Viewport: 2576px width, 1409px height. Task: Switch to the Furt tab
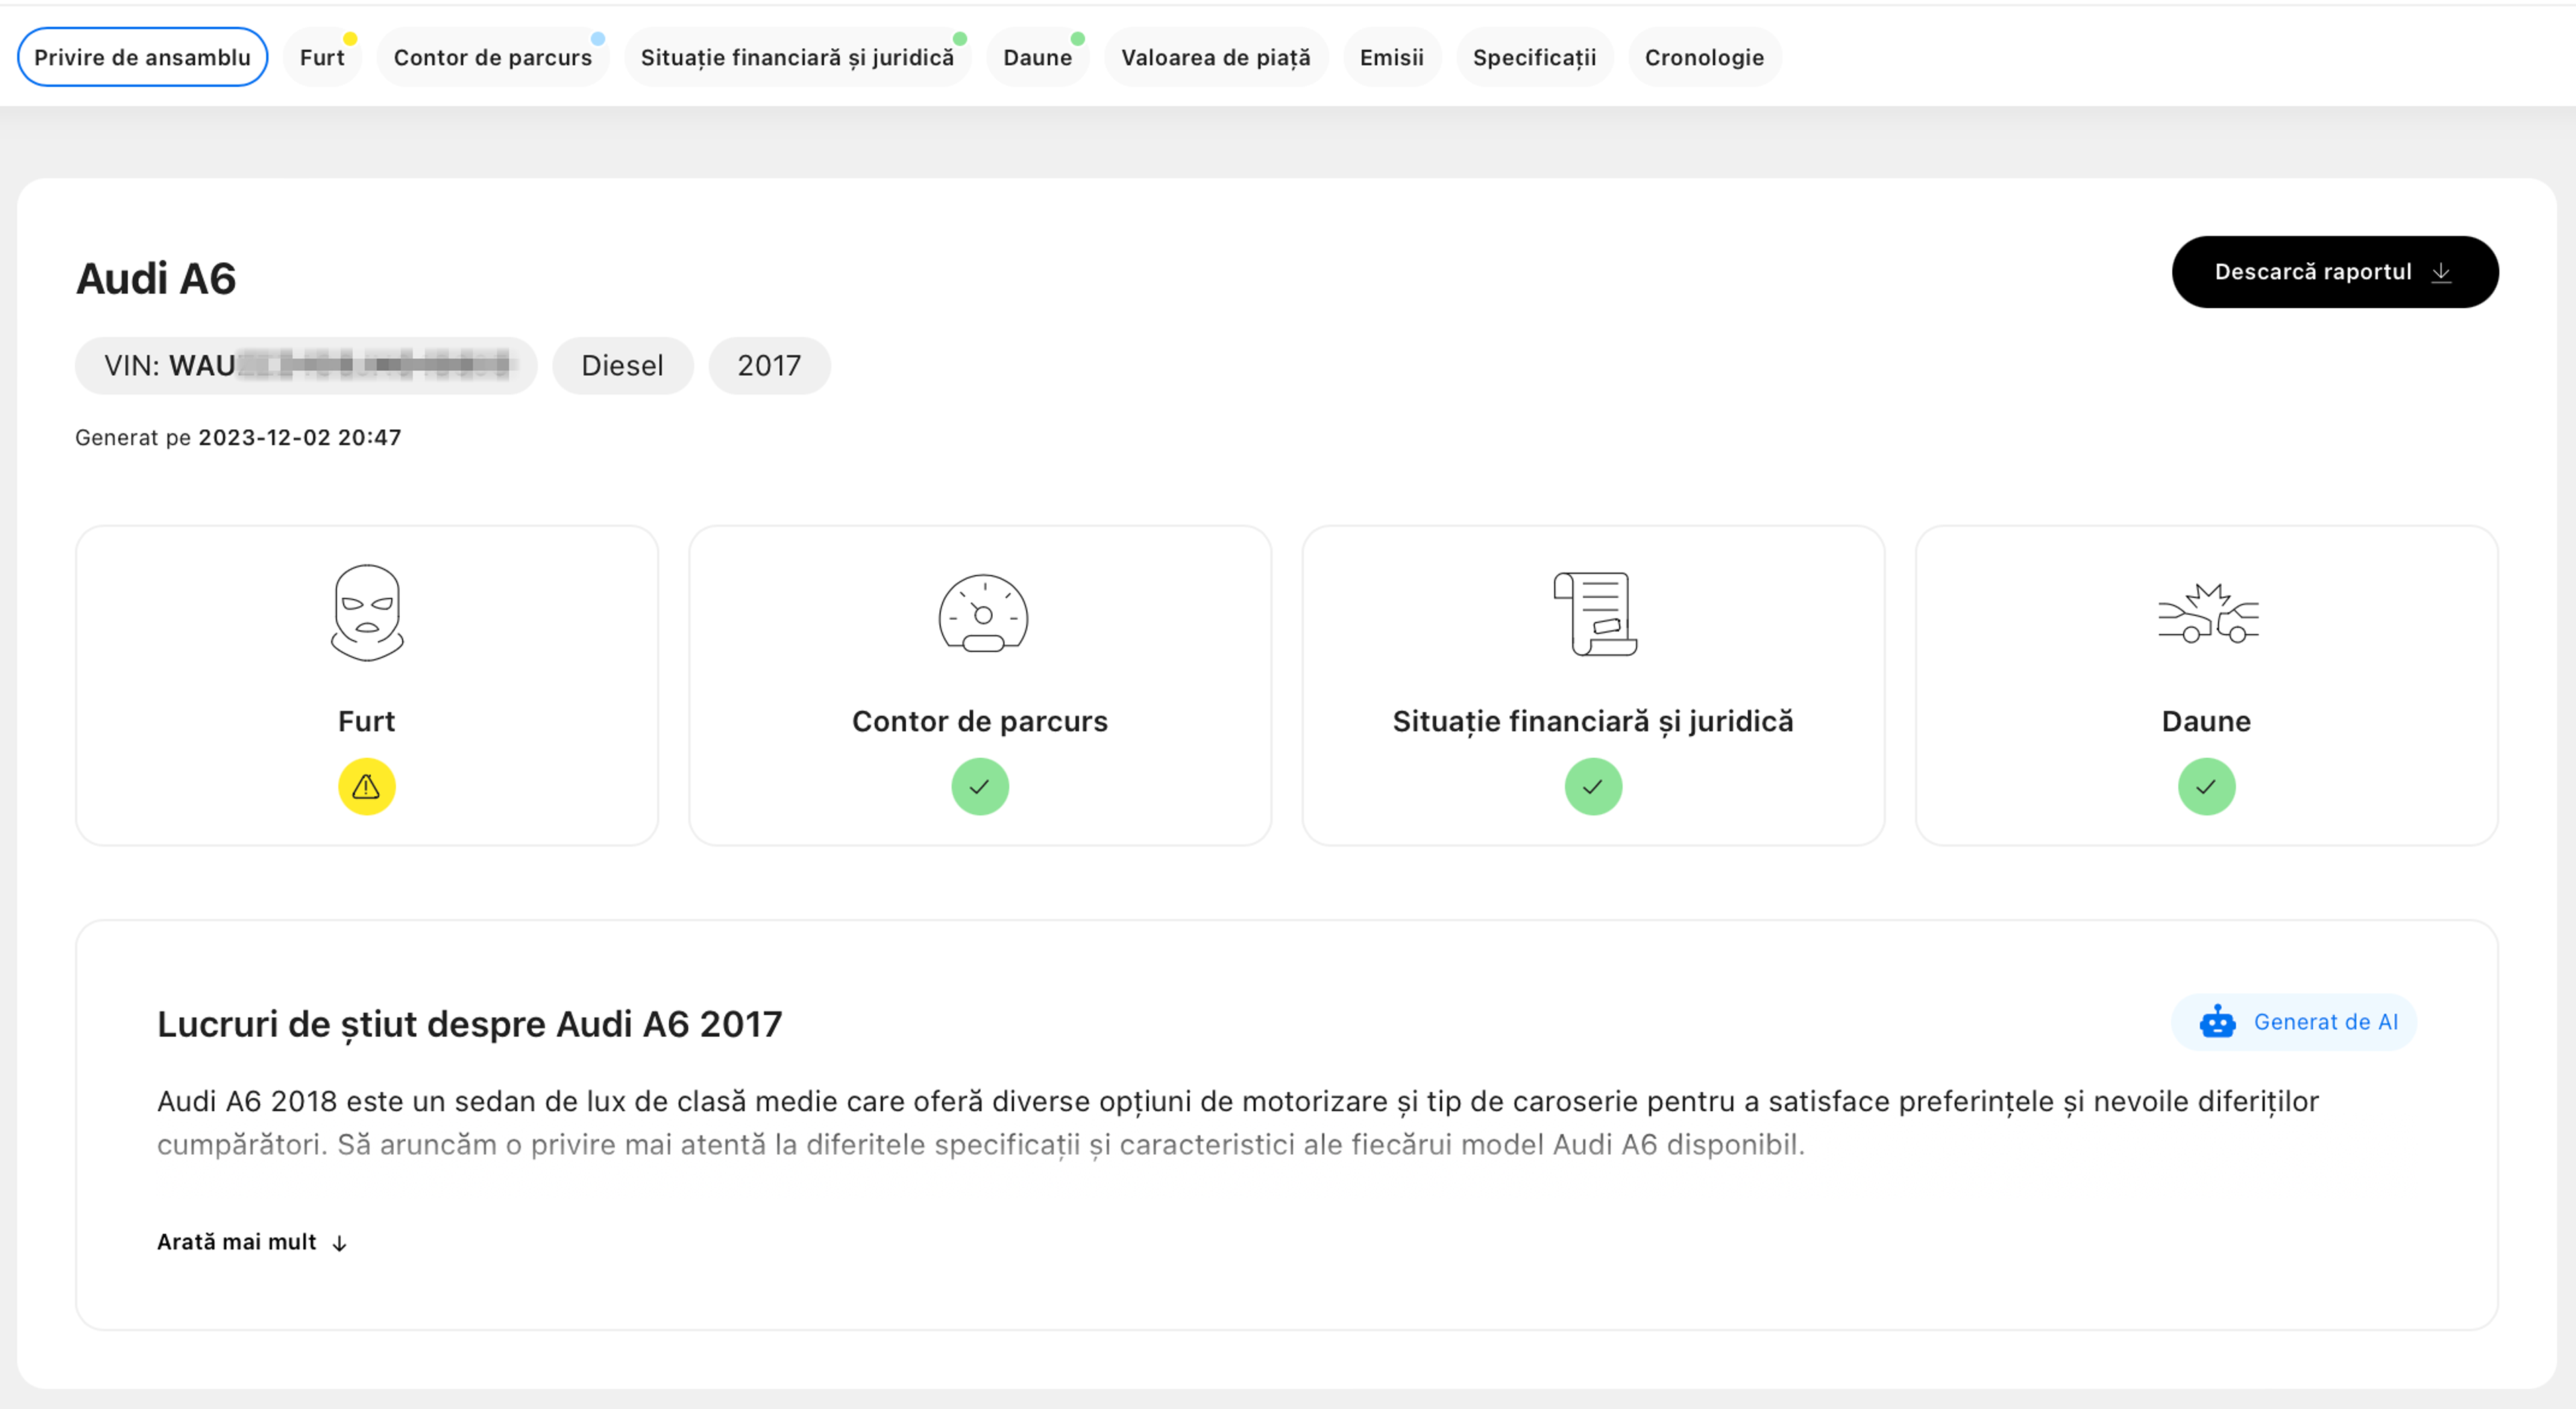[322, 57]
